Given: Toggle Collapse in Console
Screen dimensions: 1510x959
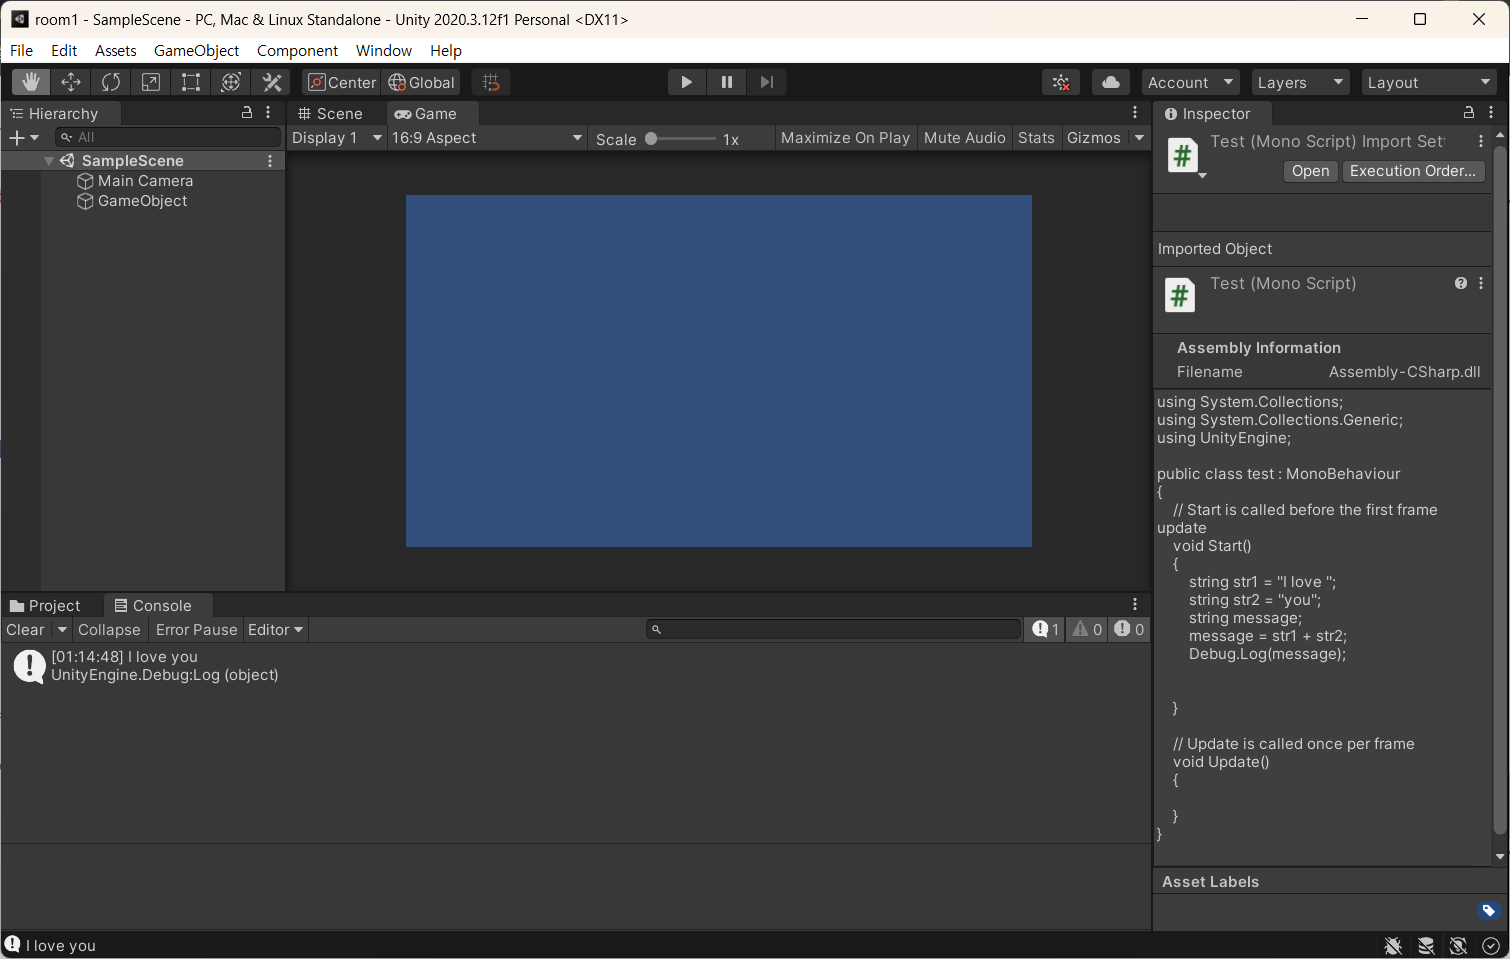Looking at the screenshot, I should pos(109,630).
